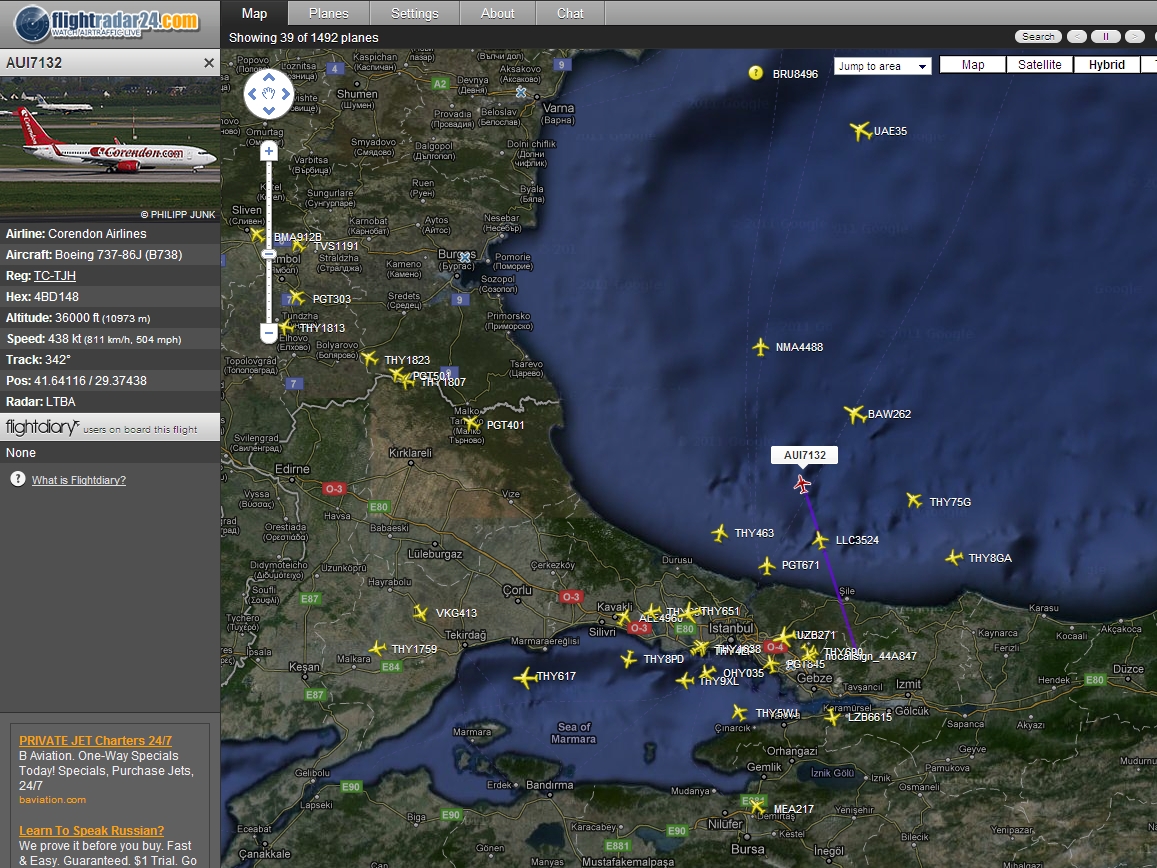Select the Hybrid map view
The width and height of the screenshot is (1157, 868).
[1107, 65]
